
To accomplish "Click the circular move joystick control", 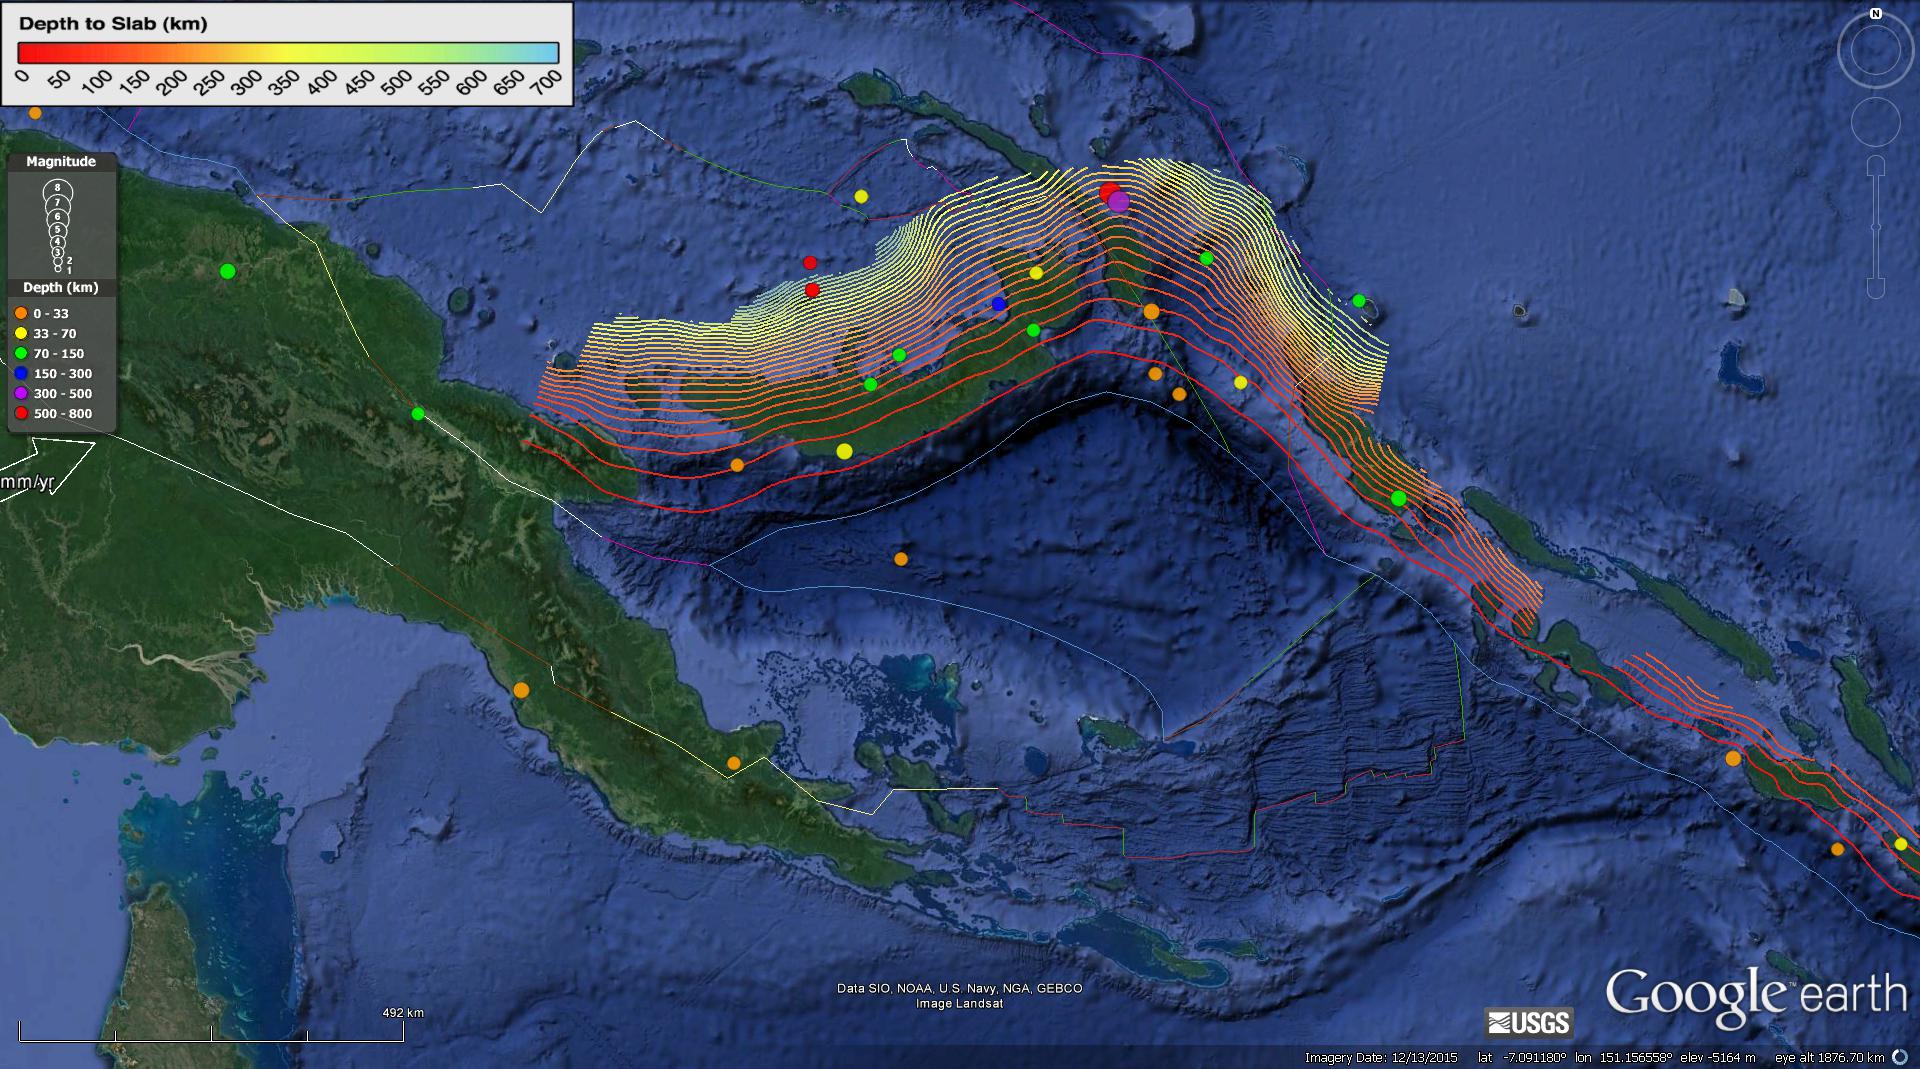I will tap(1875, 123).
